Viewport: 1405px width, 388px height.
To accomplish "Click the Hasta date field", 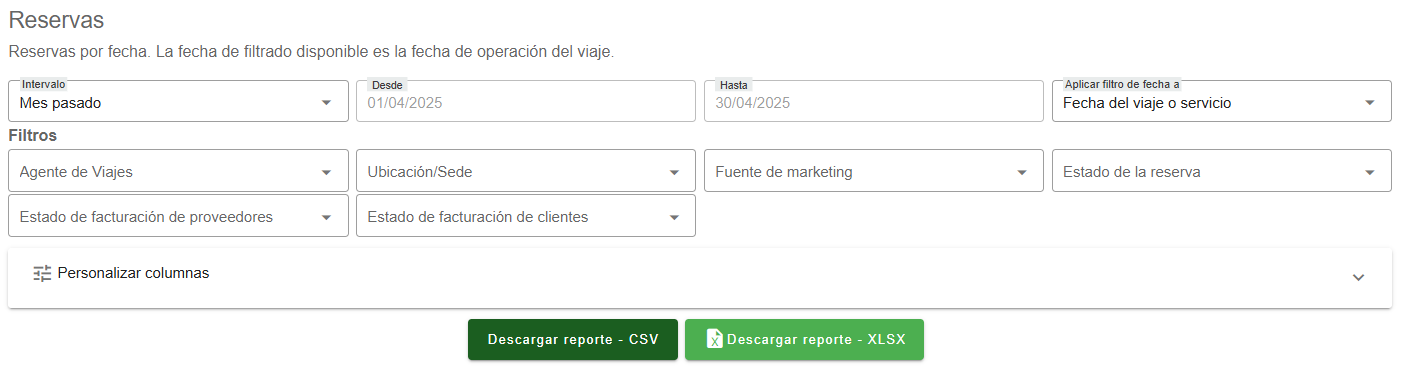I will pos(874,101).
